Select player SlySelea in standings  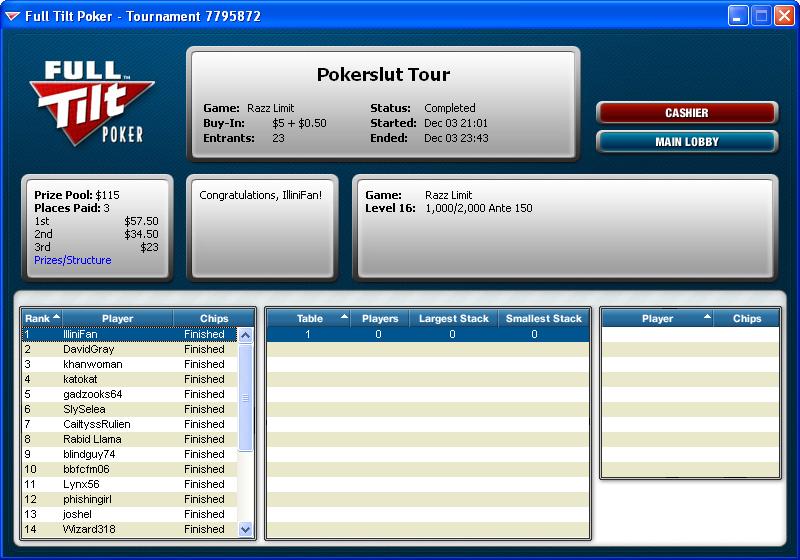click(x=130, y=409)
